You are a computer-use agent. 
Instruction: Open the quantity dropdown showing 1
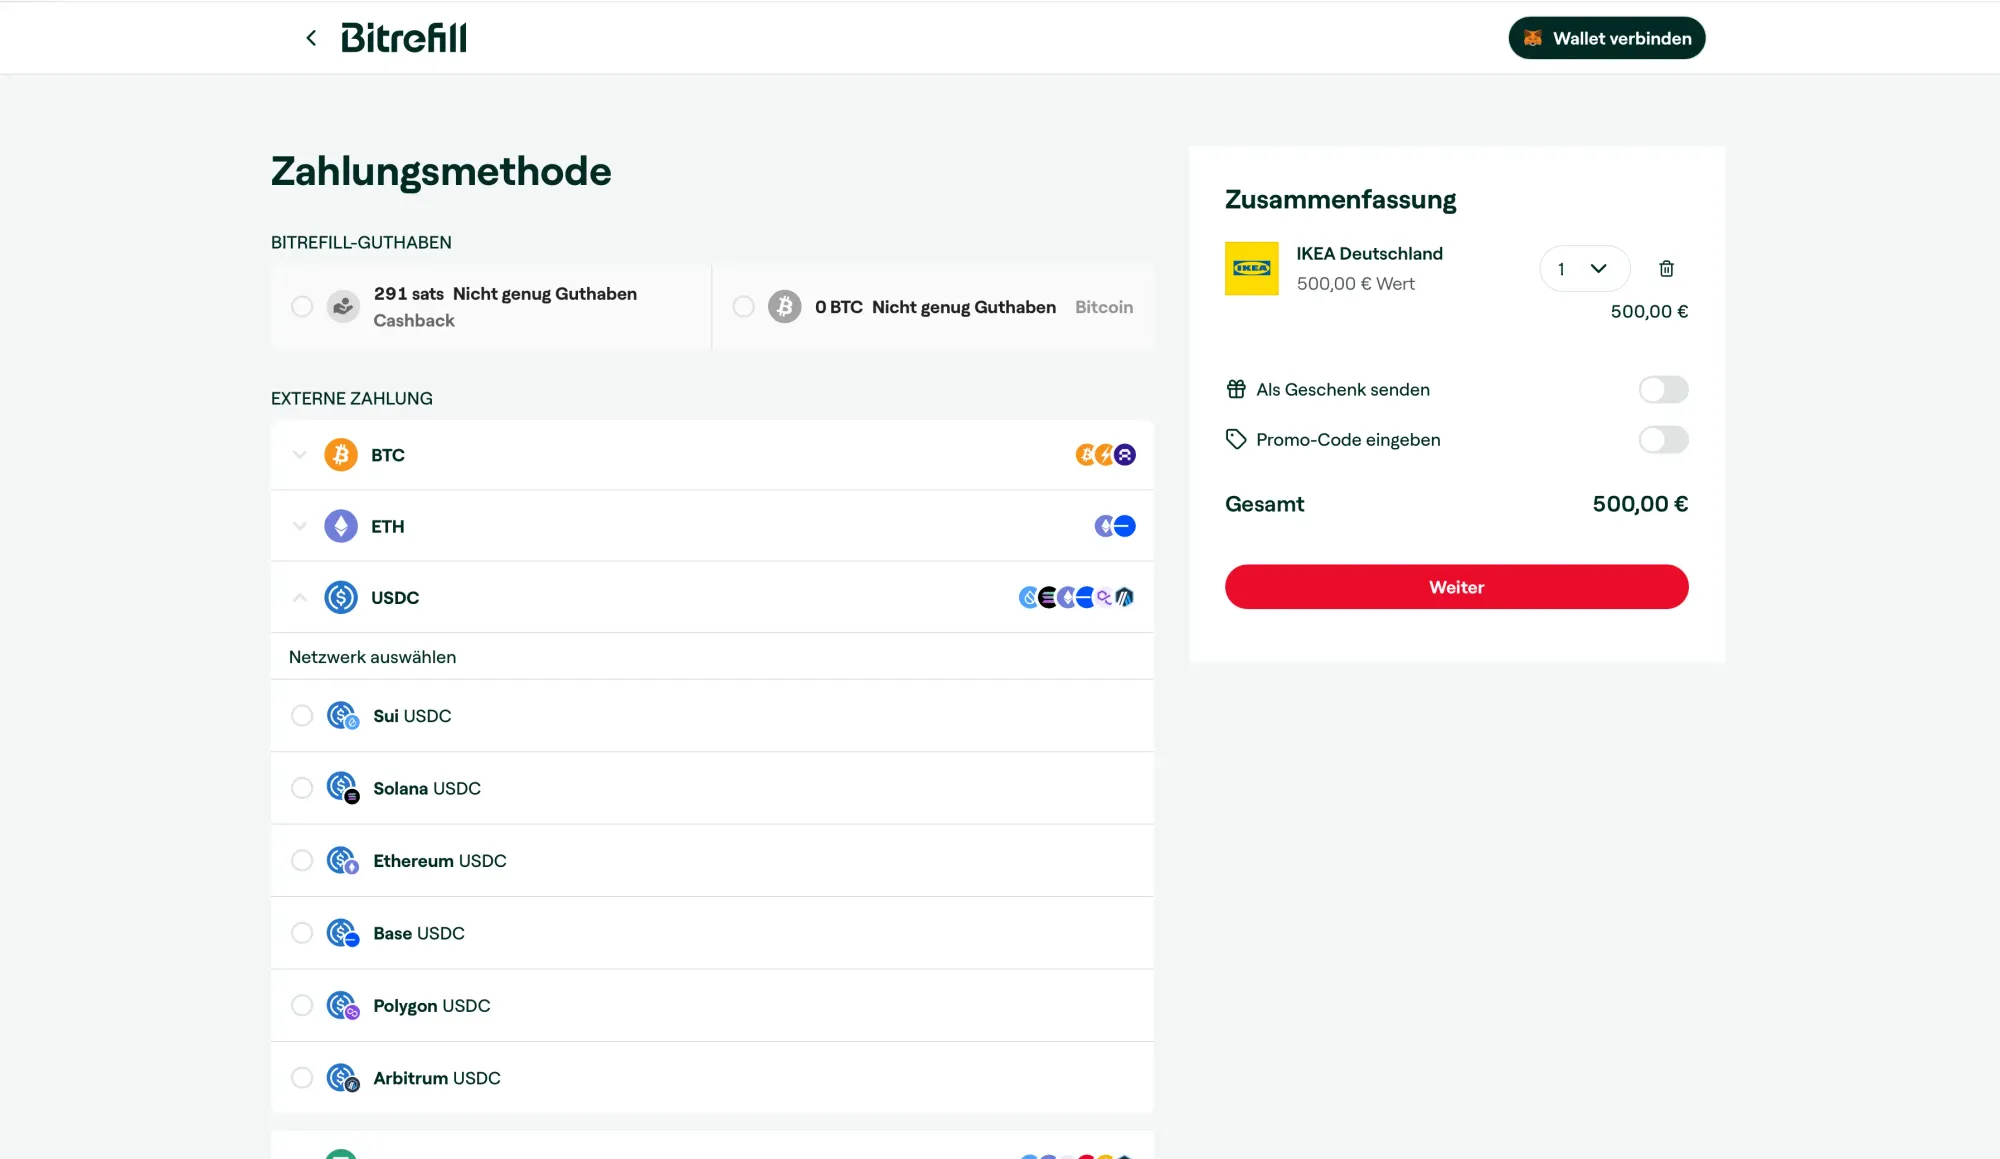1585,268
